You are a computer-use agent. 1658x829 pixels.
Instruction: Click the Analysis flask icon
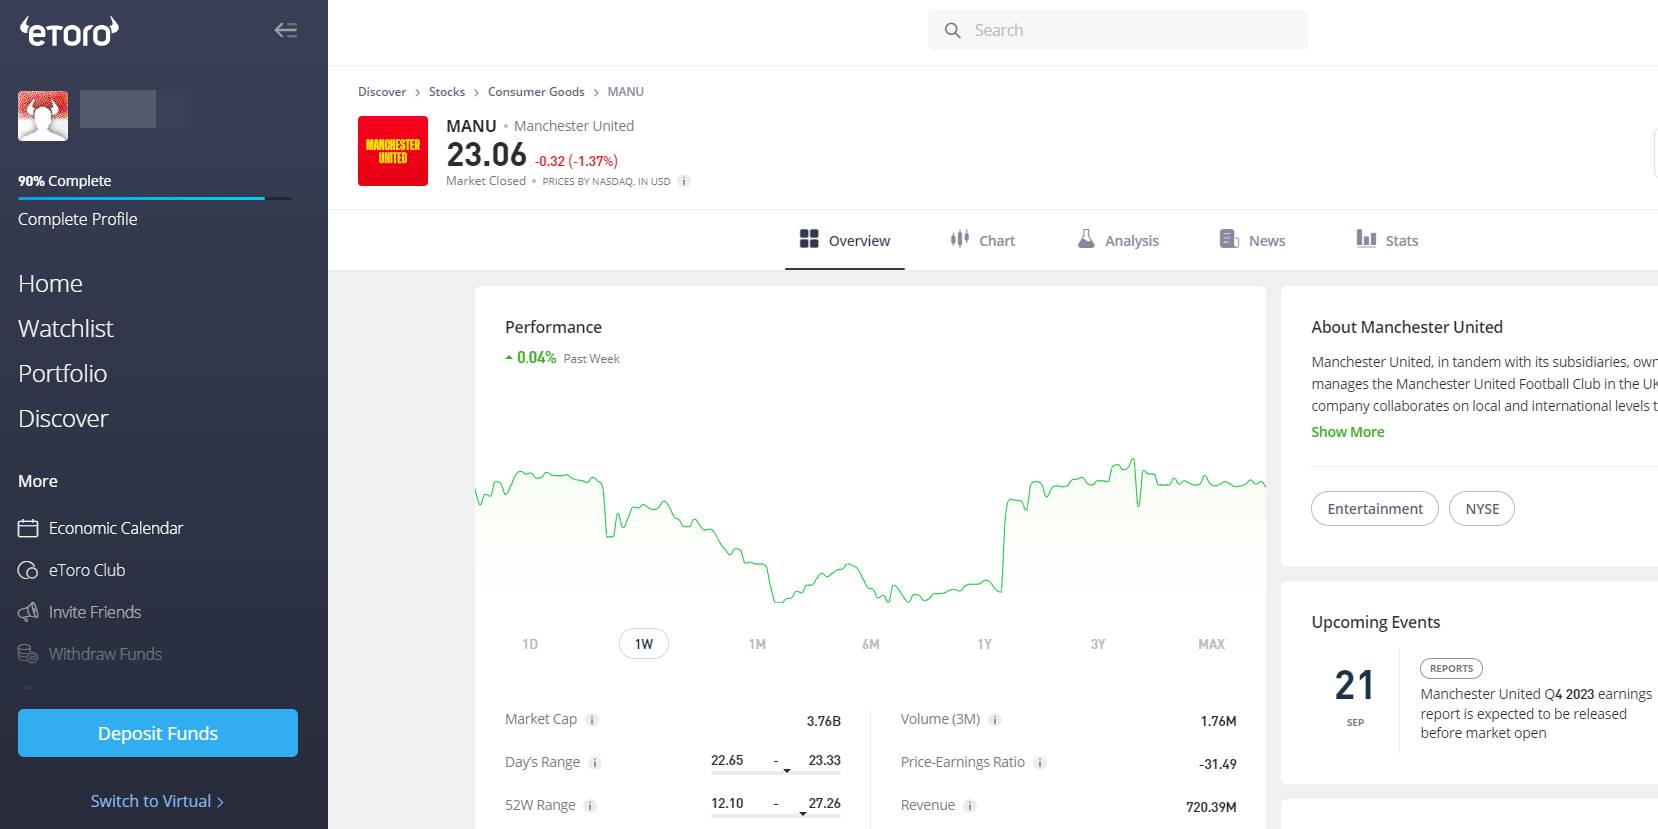tap(1086, 238)
